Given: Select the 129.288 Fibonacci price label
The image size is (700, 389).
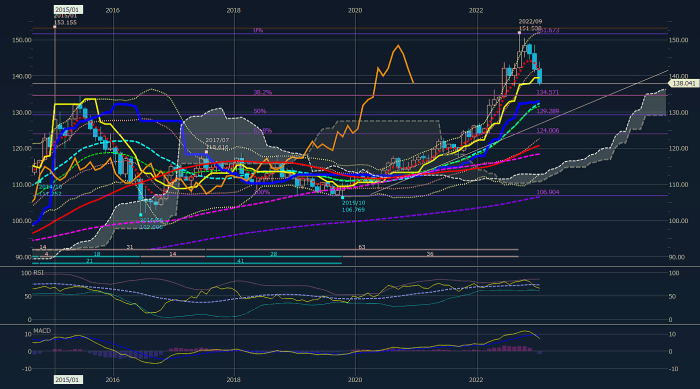Looking at the screenshot, I should pos(548,111).
